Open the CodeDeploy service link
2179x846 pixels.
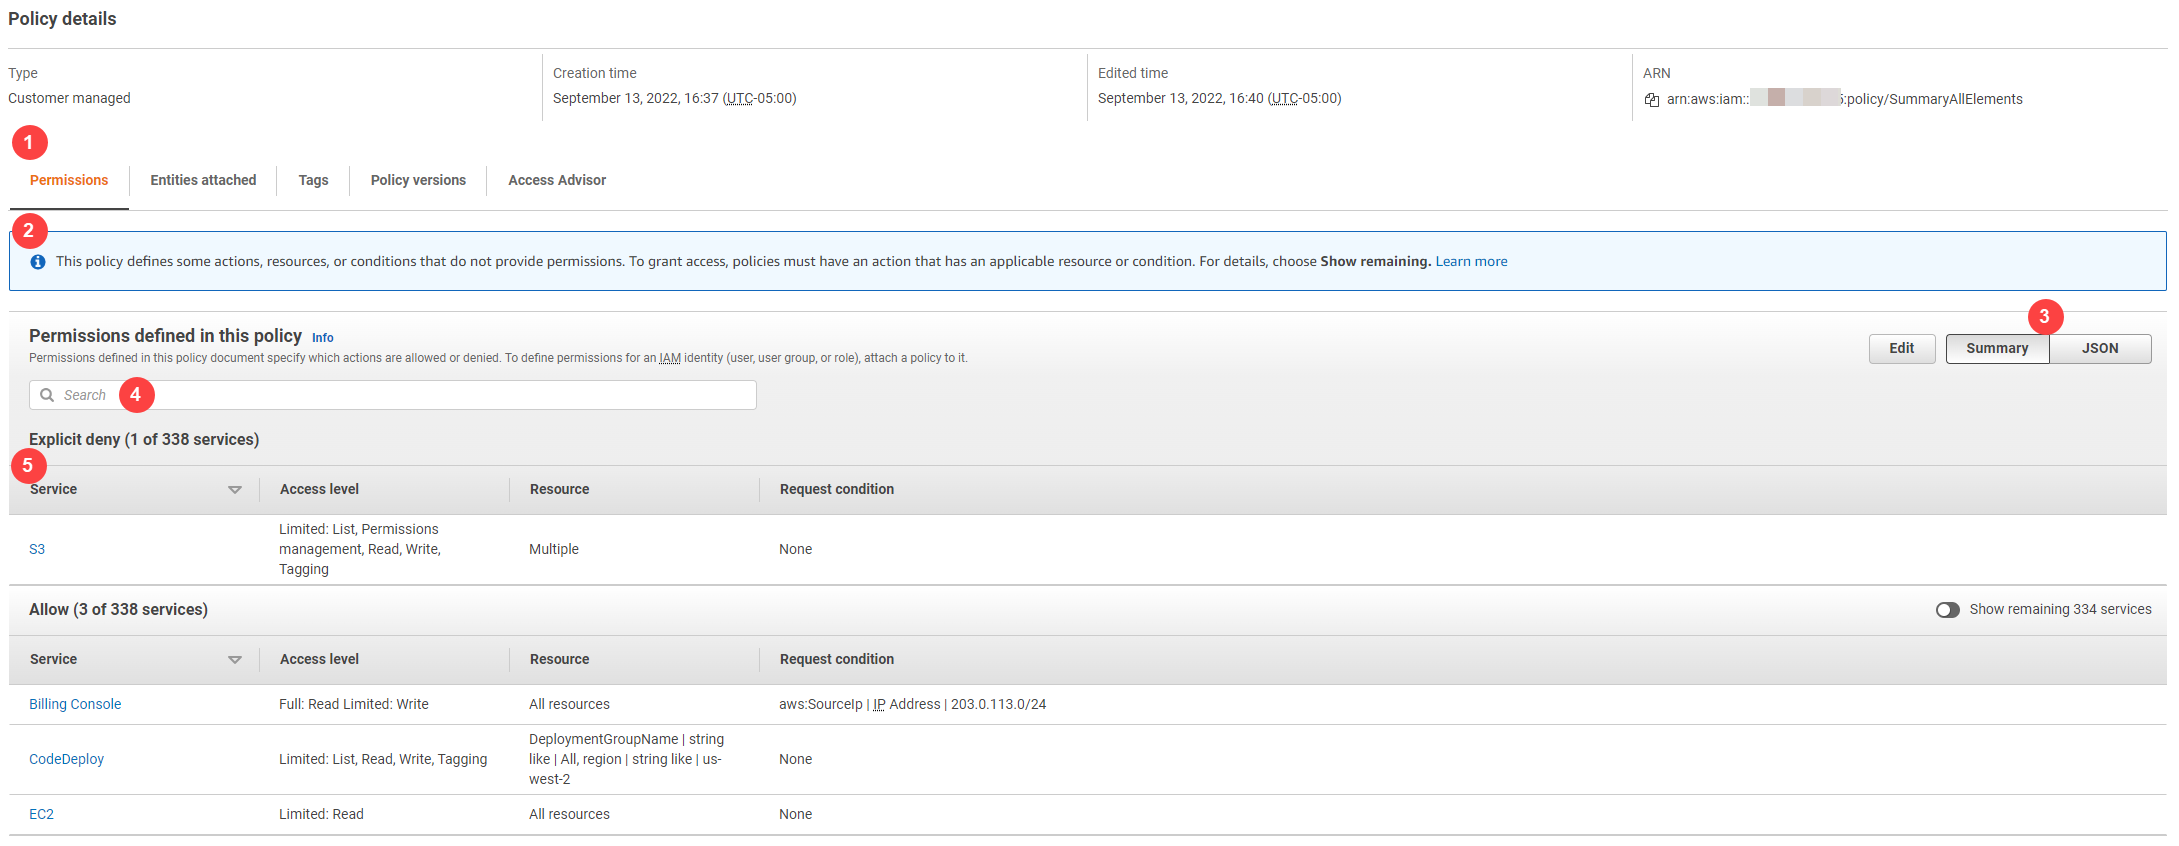(66, 760)
